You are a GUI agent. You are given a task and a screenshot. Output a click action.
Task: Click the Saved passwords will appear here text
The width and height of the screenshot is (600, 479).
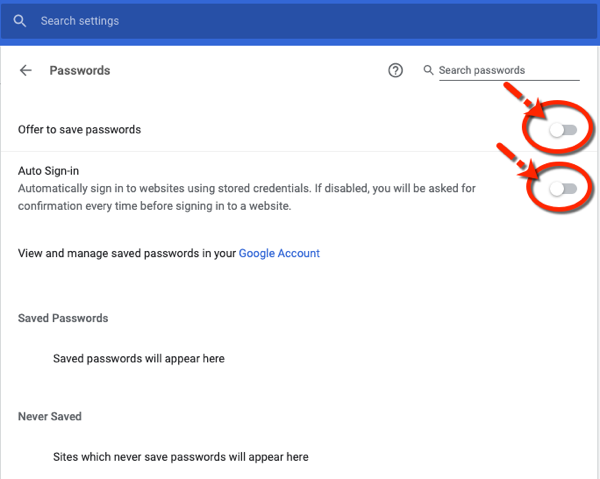[x=138, y=358]
